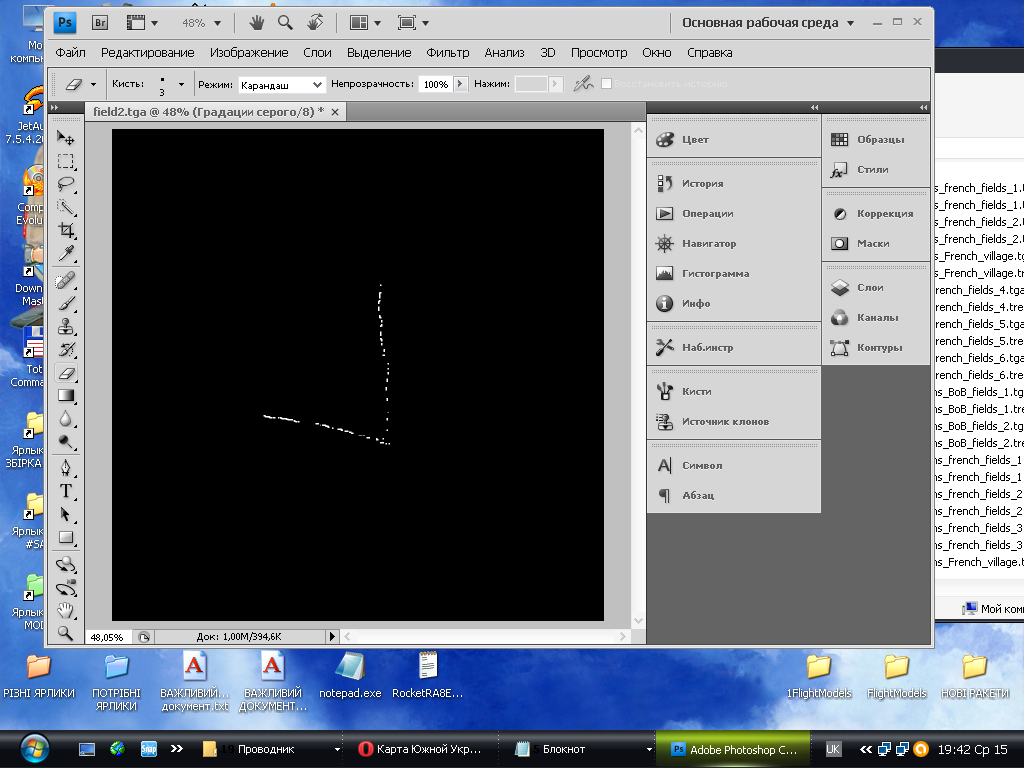Toggle the 'Восстановить историю' checkbox

(607, 85)
